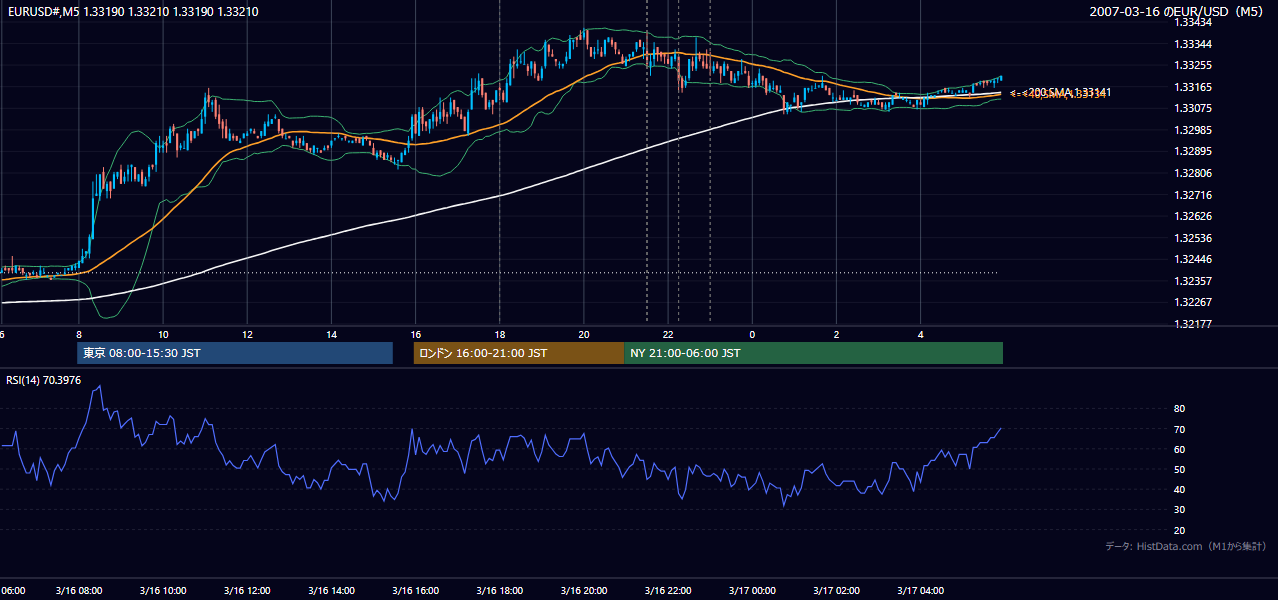Click price axis value 1.32177
1278x600 pixels.
pyautogui.click(x=1192, y=324)
